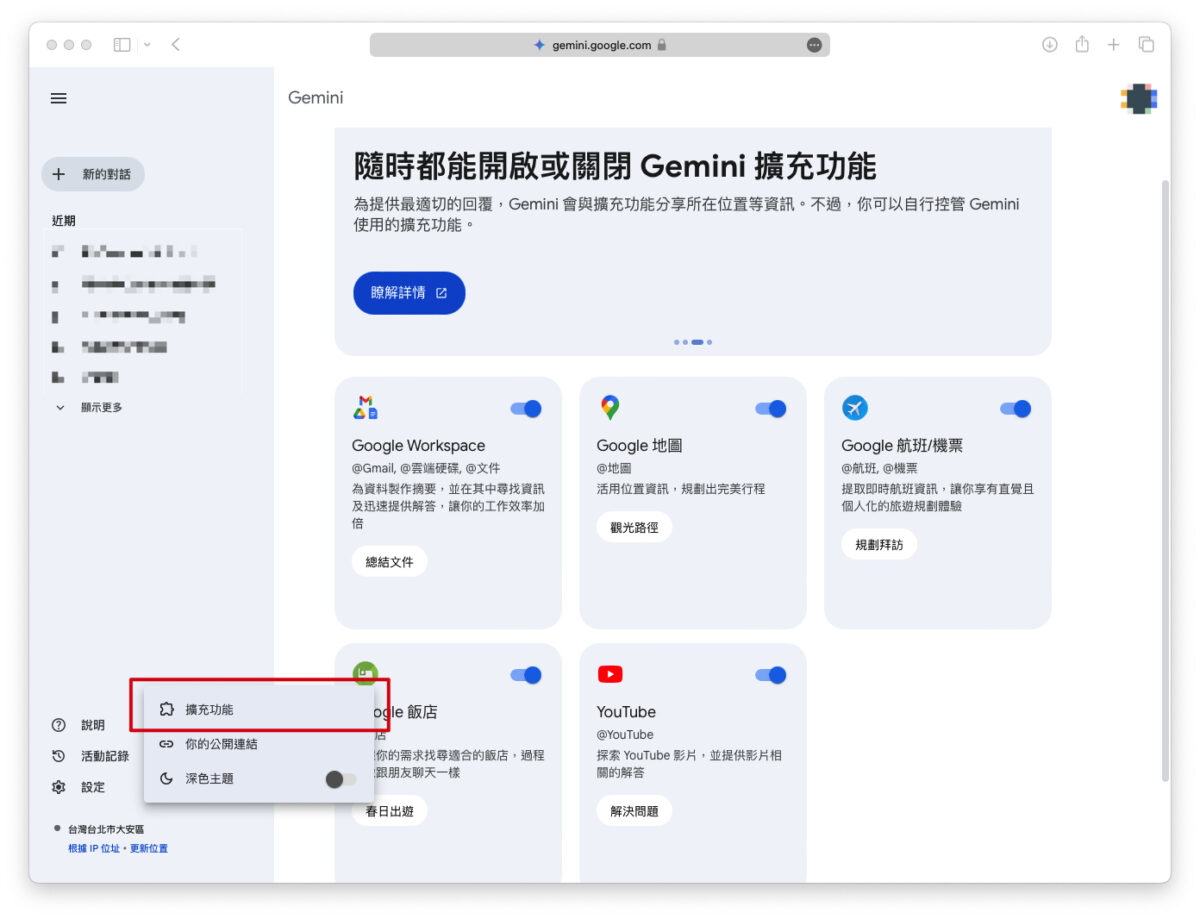Expand 顯示更多 in recent chats

click(89, 407)
